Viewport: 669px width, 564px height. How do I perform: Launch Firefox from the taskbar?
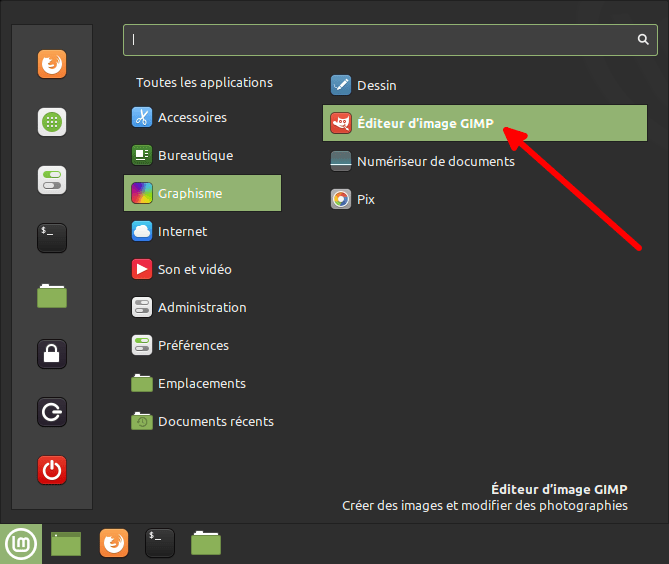click(x=114, y=543)
